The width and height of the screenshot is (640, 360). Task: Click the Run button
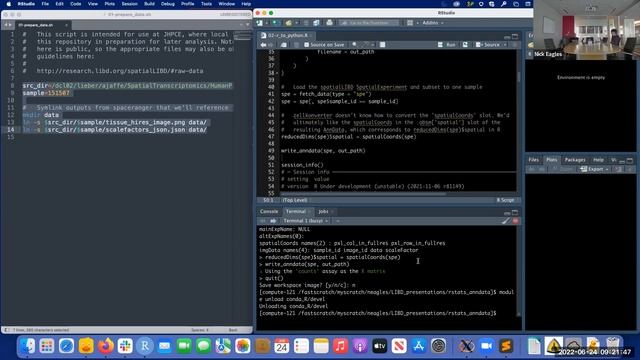click(447, 44)
